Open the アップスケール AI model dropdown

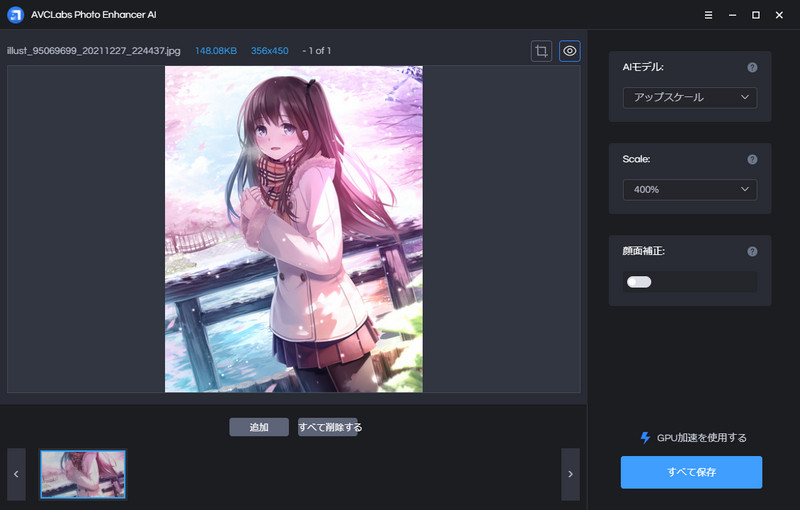click(x=690, y=97)
